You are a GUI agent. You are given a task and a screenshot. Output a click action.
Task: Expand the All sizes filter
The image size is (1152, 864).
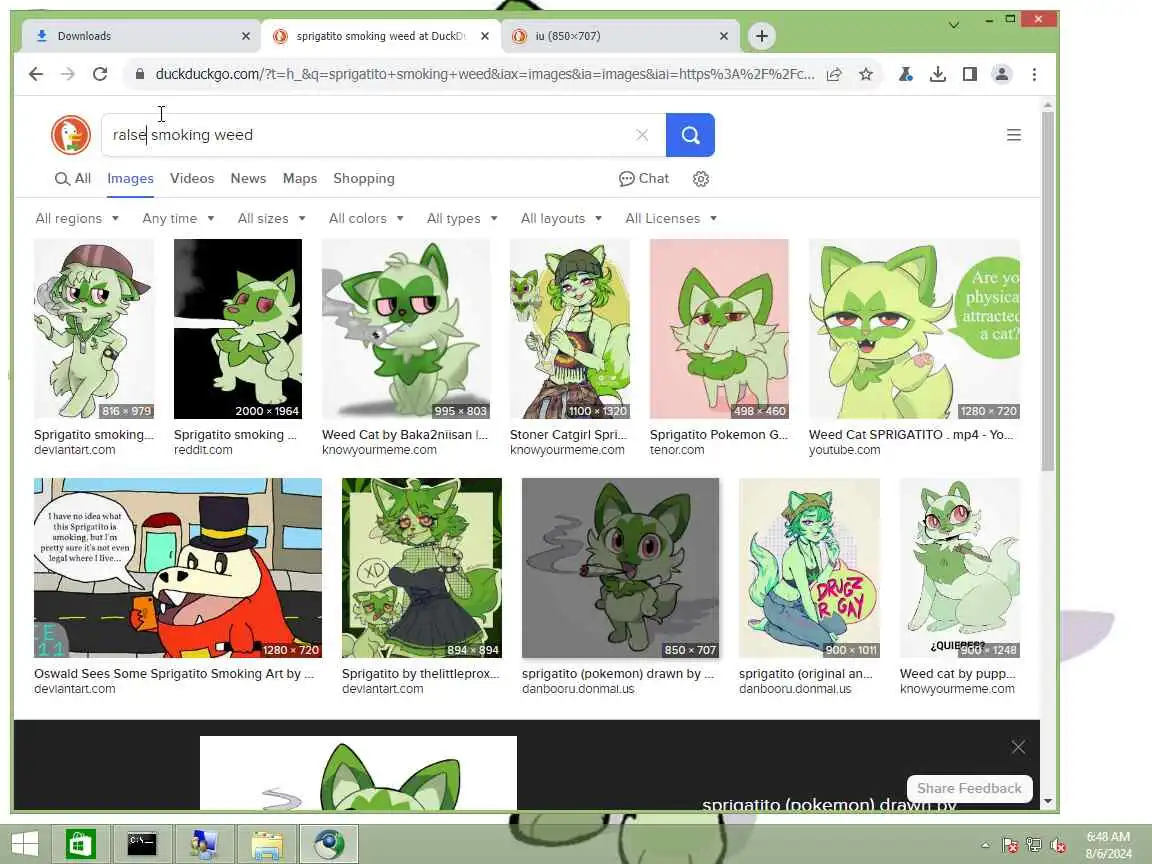272,219
